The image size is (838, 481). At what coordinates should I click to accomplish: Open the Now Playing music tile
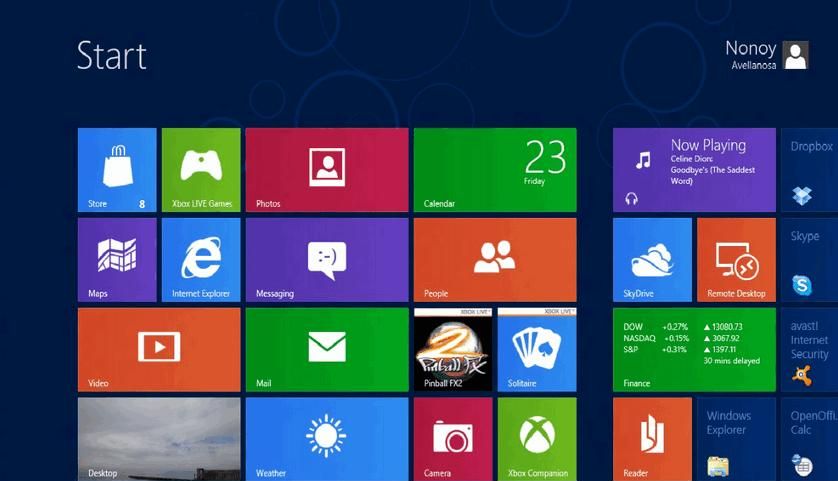[x=694, y=170]
